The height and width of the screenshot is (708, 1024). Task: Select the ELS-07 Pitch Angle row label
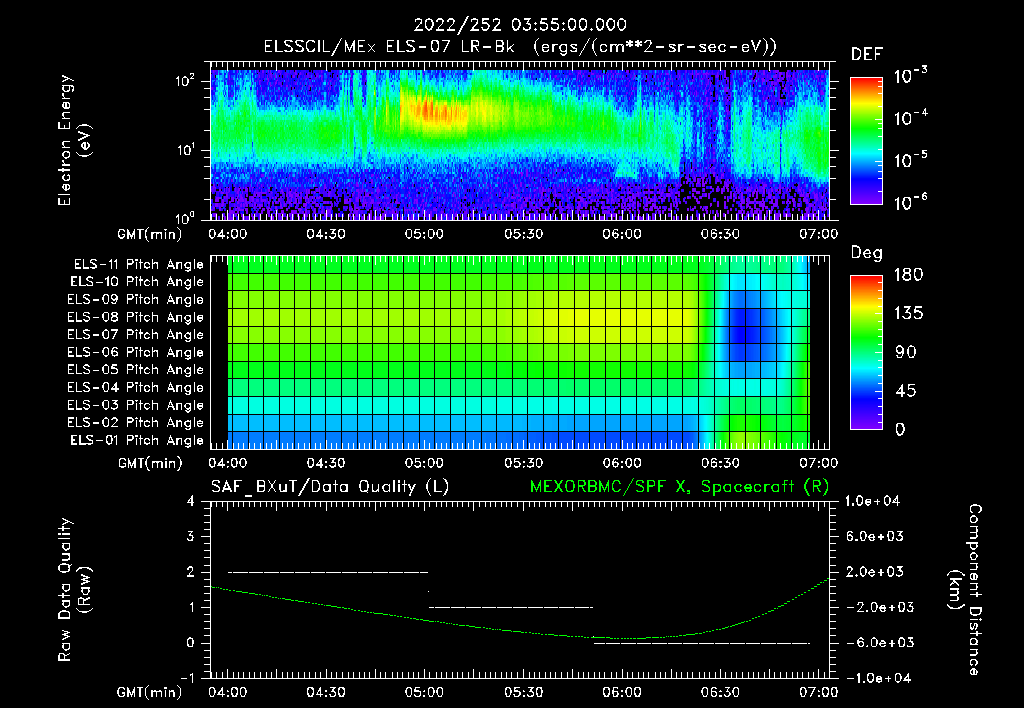pos(136,334)
